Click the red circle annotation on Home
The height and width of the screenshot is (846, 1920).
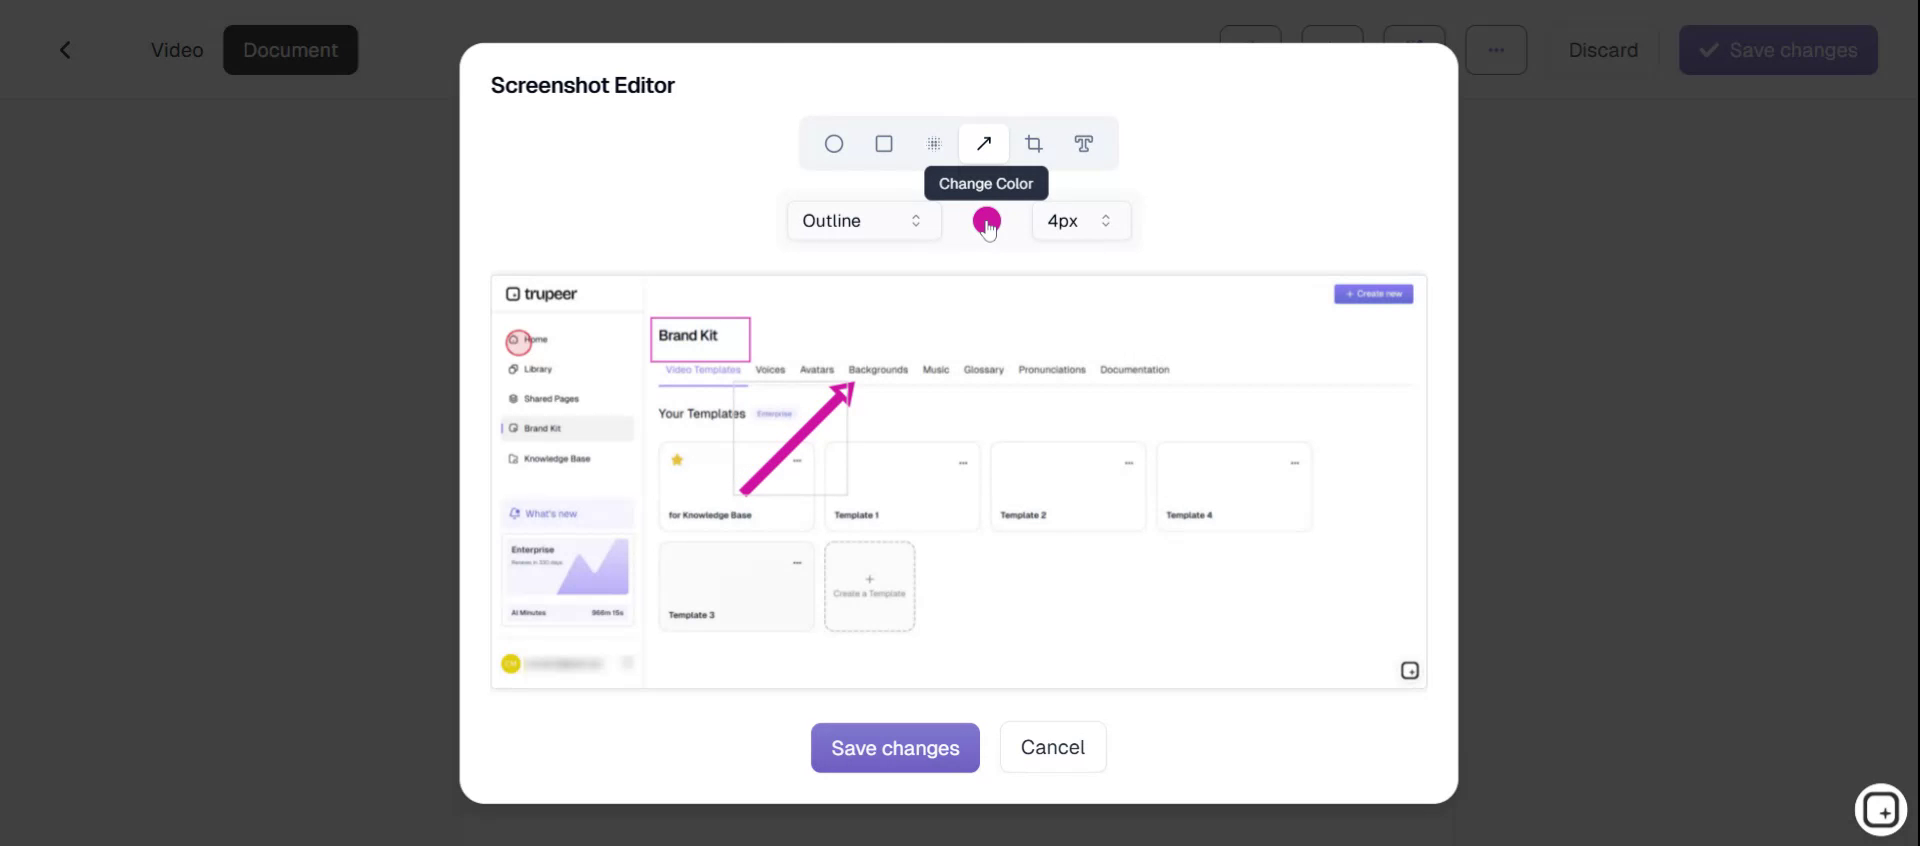(518, 343)
